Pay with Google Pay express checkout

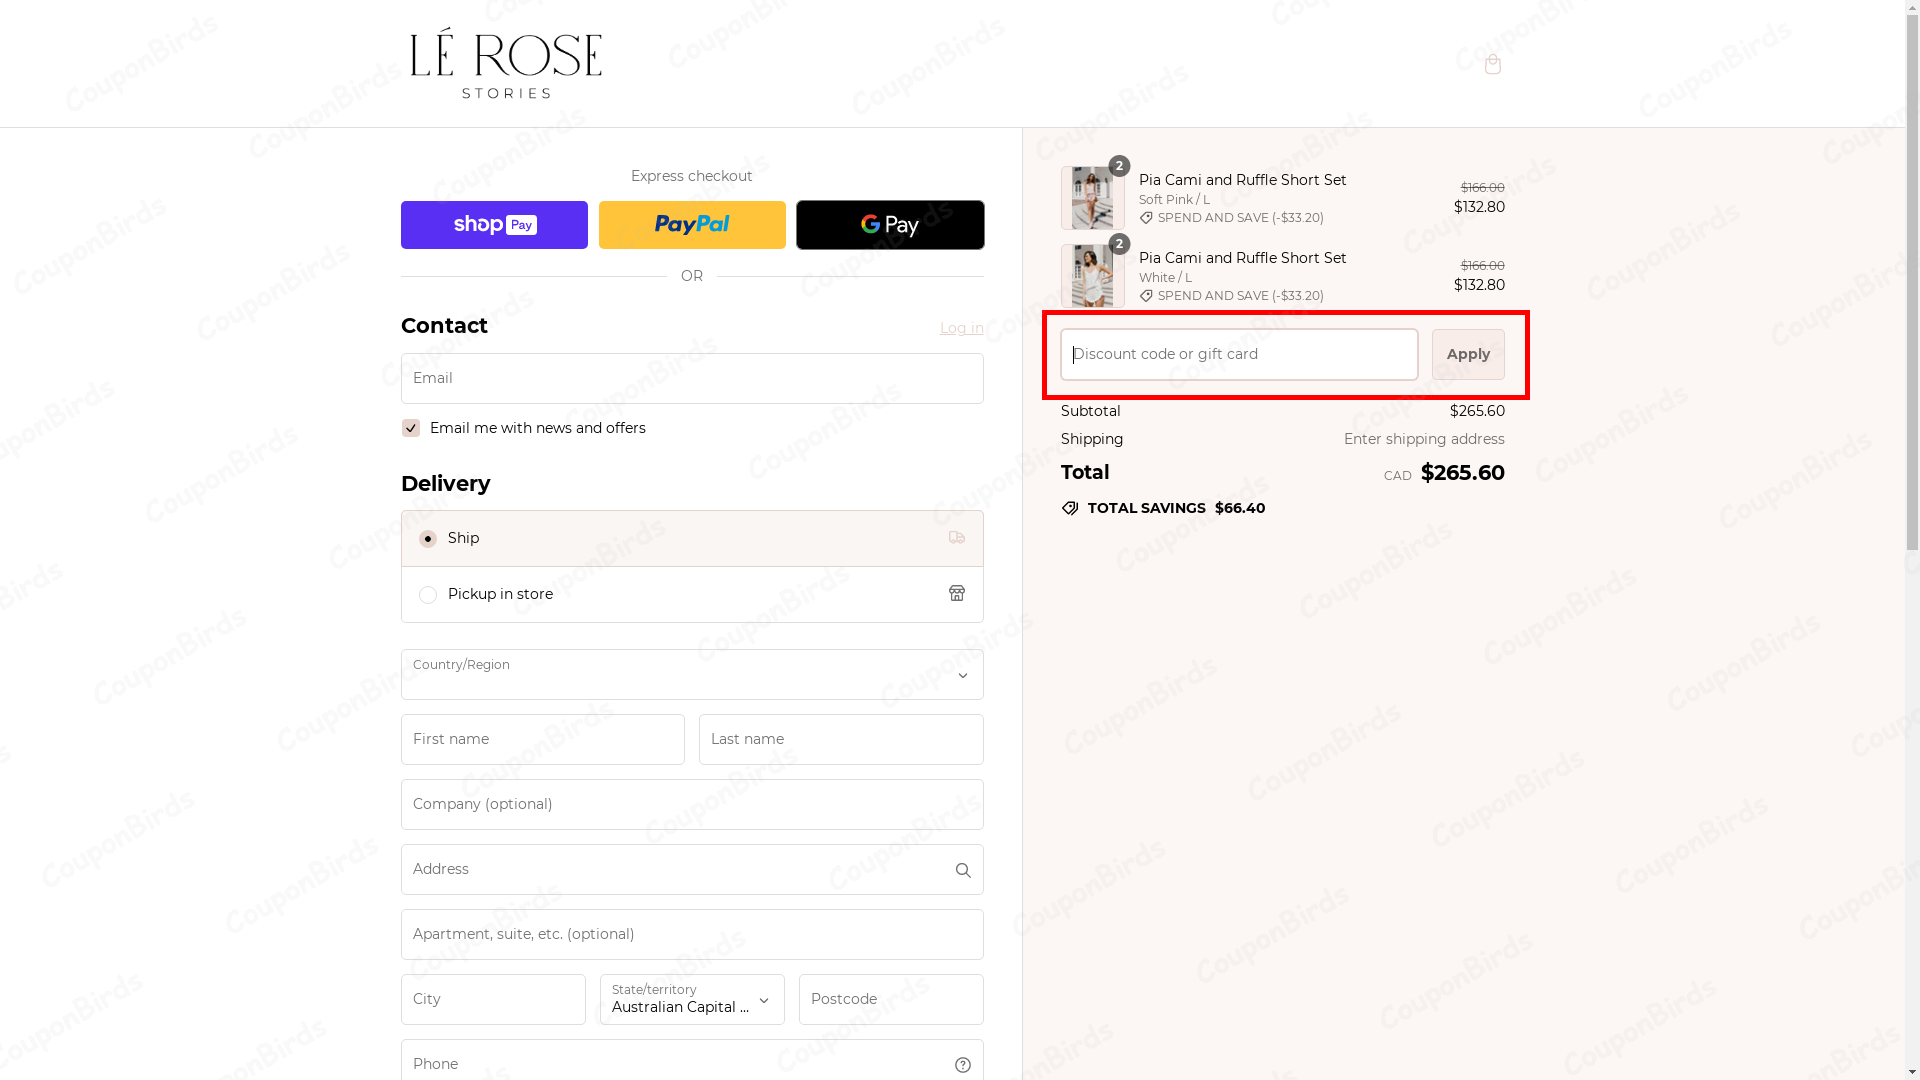[889, 224]
